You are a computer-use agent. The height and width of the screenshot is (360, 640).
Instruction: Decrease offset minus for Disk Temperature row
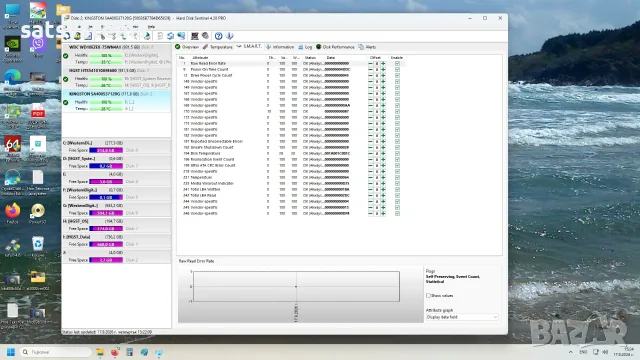[x=370, y=153]
